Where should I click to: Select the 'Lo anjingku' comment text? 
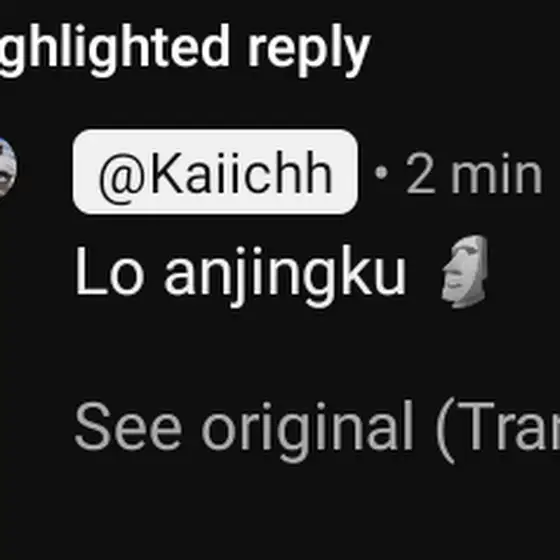click(x=281, y=272)
